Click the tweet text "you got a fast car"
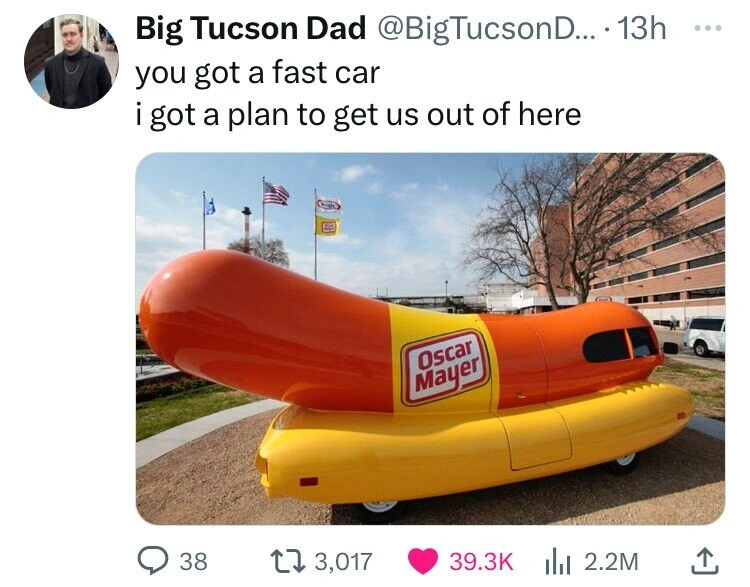This screenshot has width=750, height=587. point(258,73)
